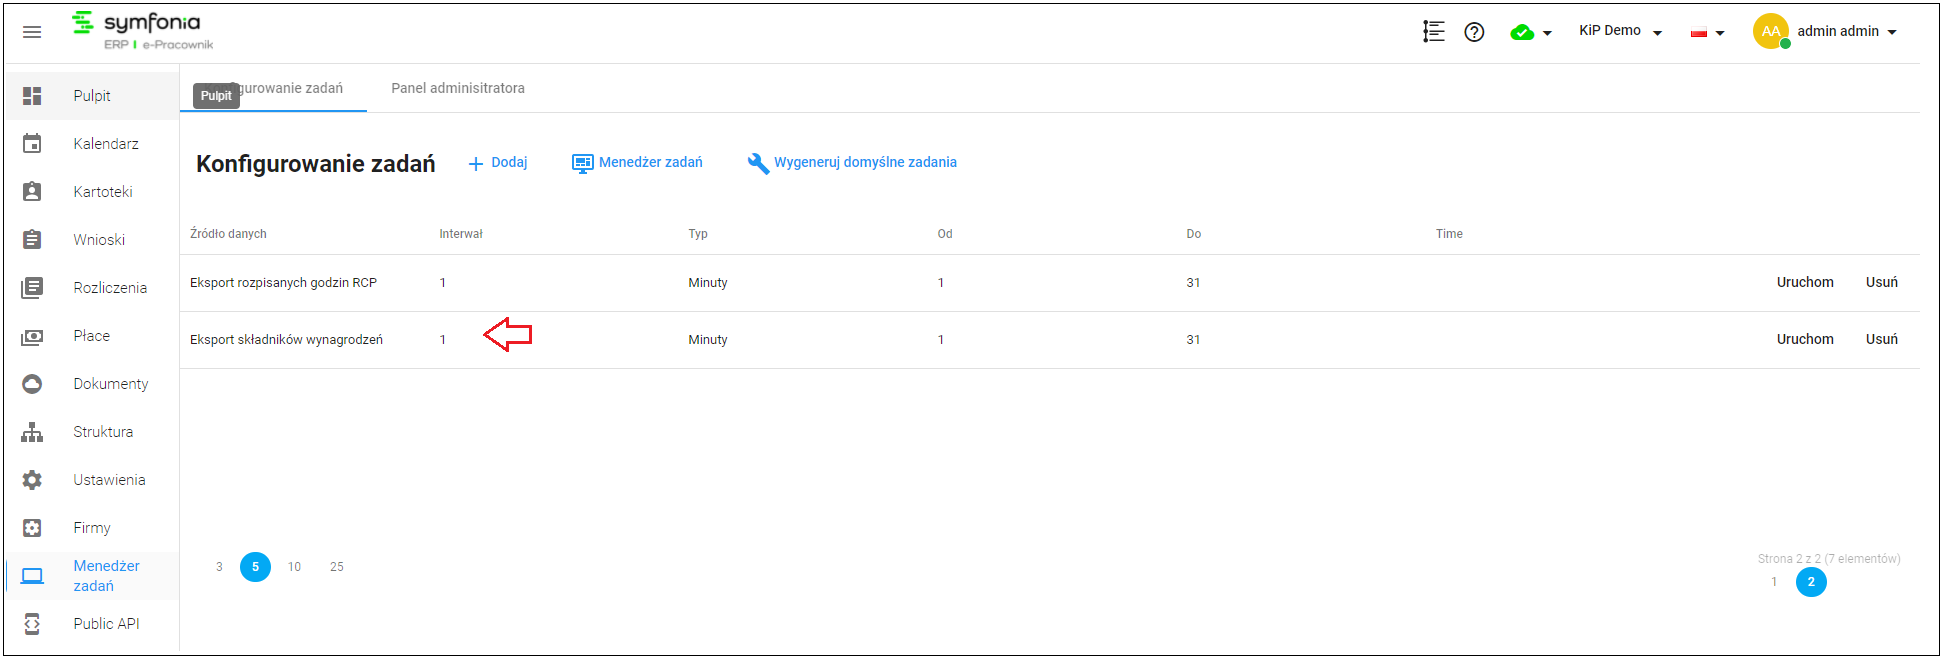Viewport: 1955px width, 667px height.
Task: Set page size to 3
Action: click(x=219, y=567)
